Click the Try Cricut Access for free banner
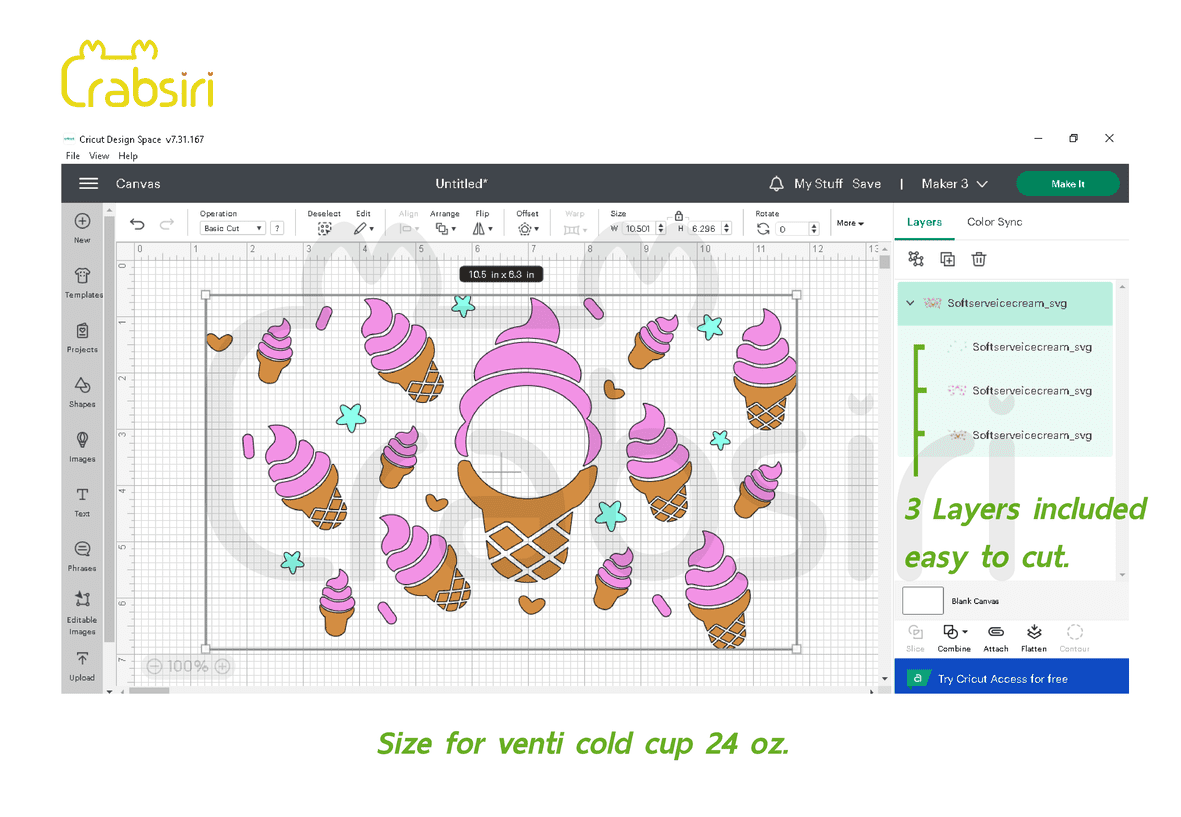This screenshot has height=817, width=1181. click(x=1011, y=679)
